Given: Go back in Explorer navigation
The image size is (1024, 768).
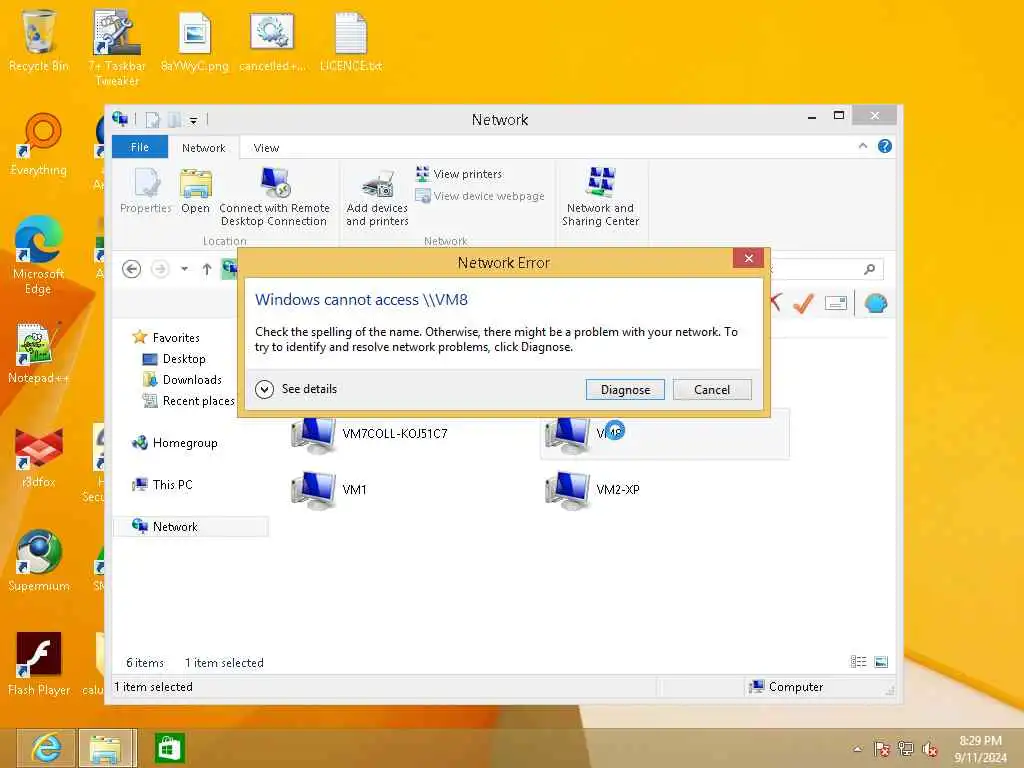Looking at the screenshot, I should click(x=131, y=269).
